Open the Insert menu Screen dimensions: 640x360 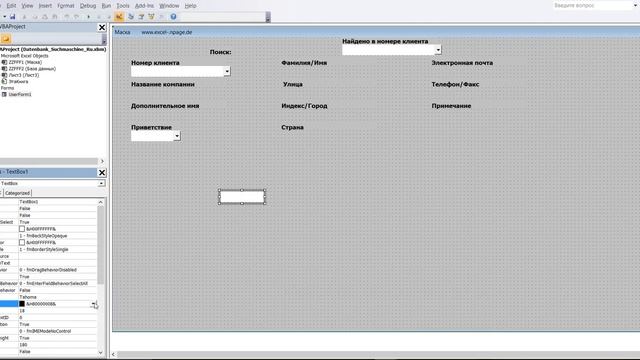point(45,6)
